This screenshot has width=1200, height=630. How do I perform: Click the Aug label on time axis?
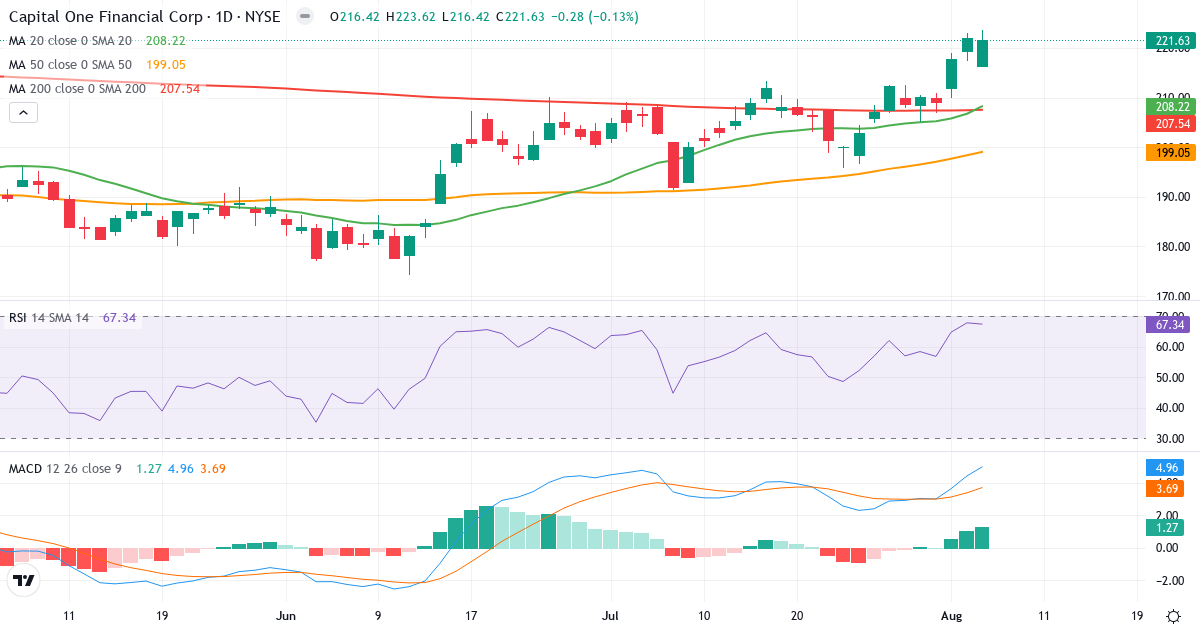point(951,616)
